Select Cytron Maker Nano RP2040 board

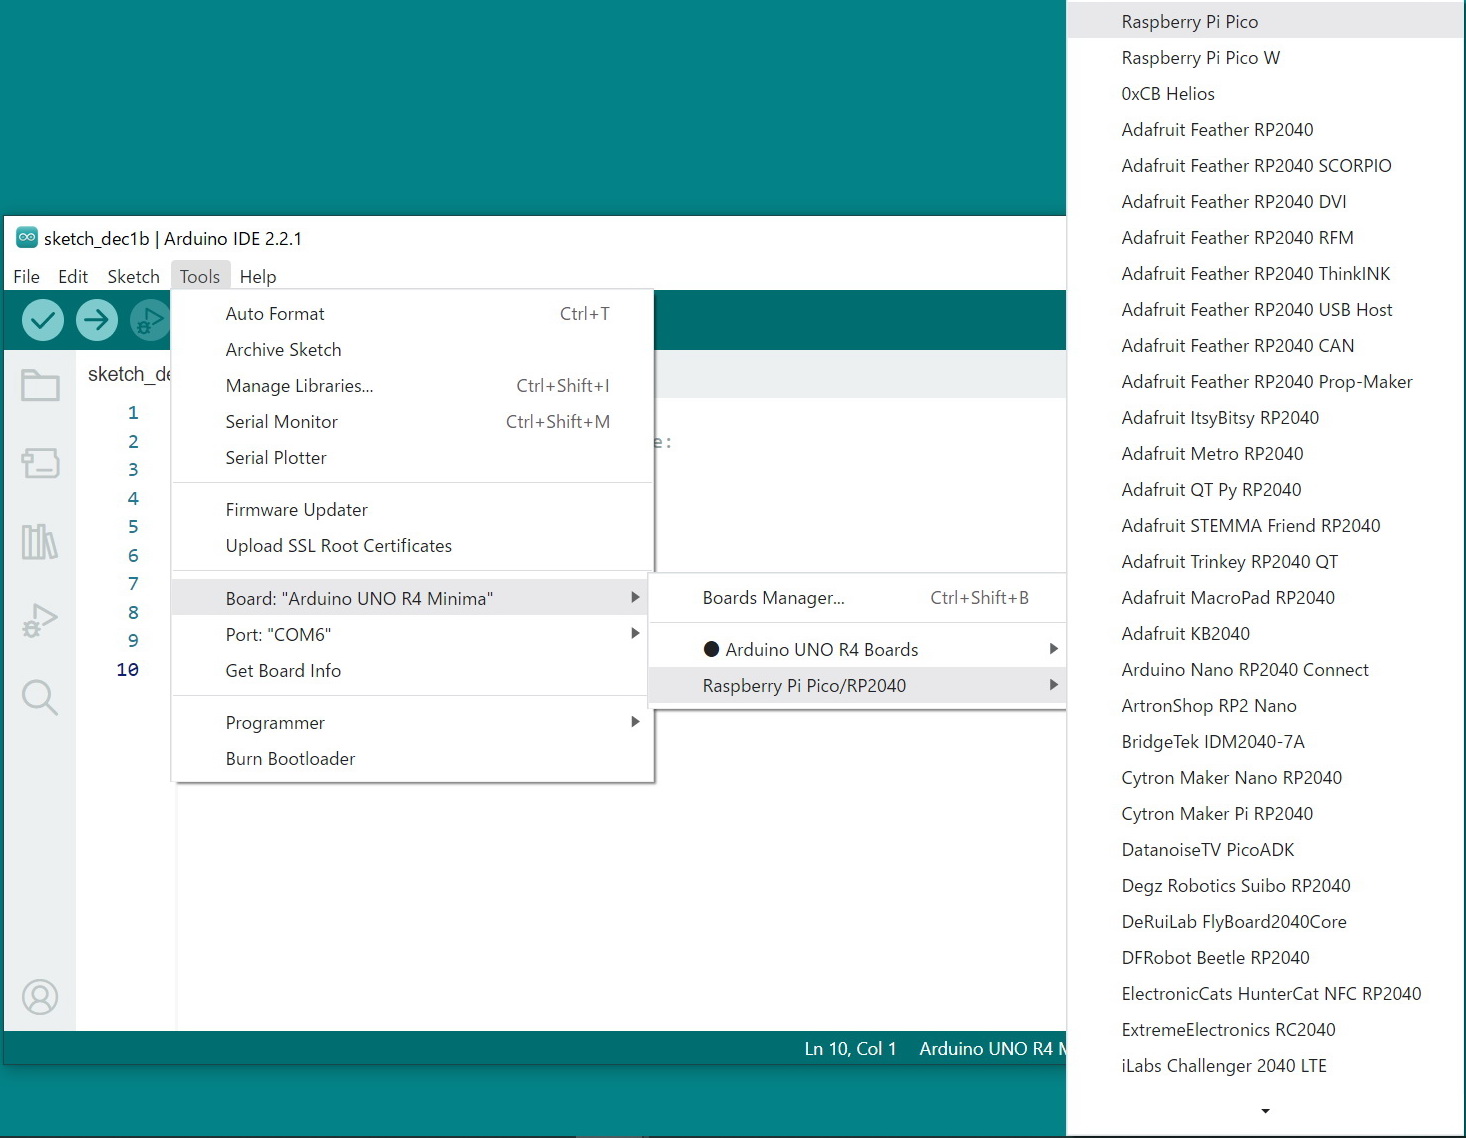(1265, 778)
